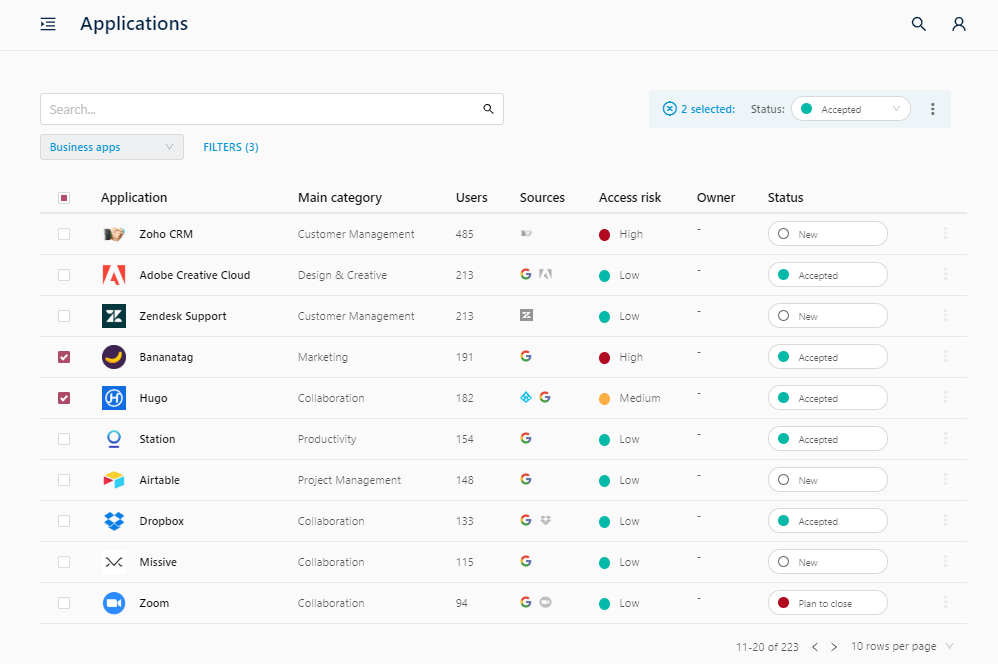998x664 pixels.
Task: Open the user profile icon
Action: coord(959,24)
